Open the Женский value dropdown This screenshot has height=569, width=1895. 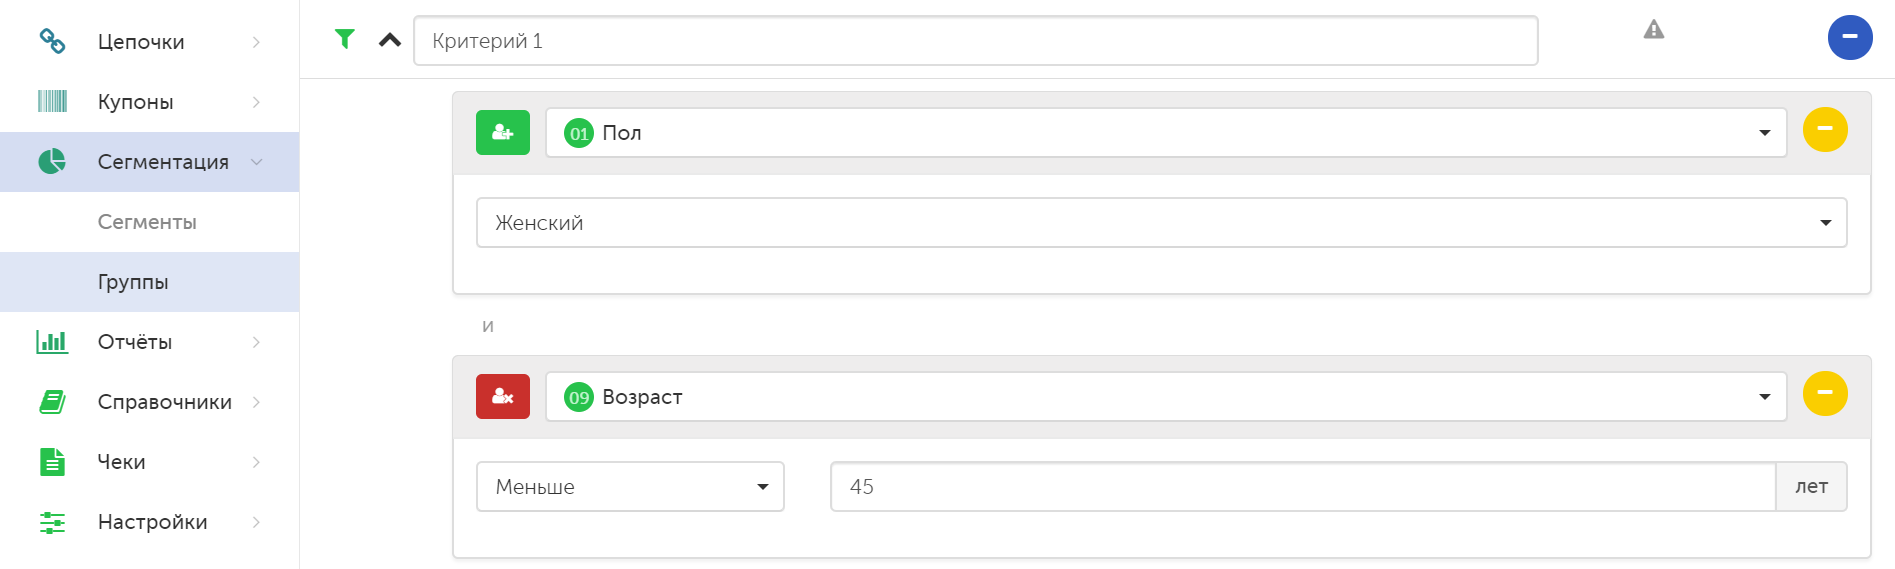[1162, 222]
